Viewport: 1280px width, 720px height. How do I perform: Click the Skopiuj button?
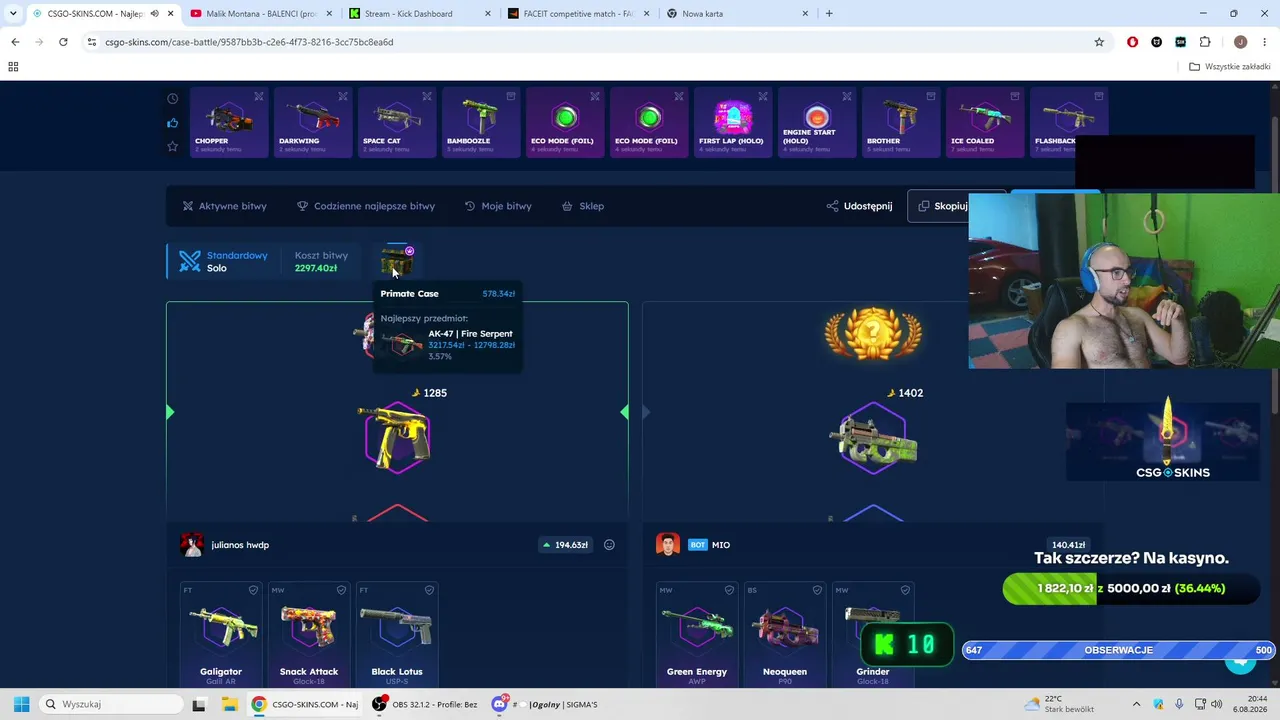click(943, 206)
